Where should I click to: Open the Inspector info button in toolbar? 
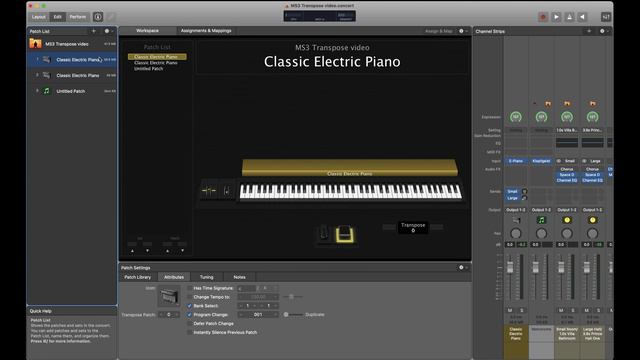tap(98, 17)
